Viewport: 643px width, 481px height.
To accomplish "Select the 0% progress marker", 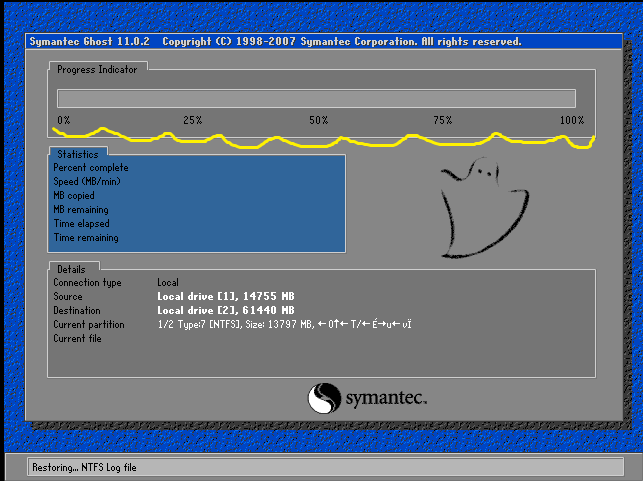I will tap(63, 120).
